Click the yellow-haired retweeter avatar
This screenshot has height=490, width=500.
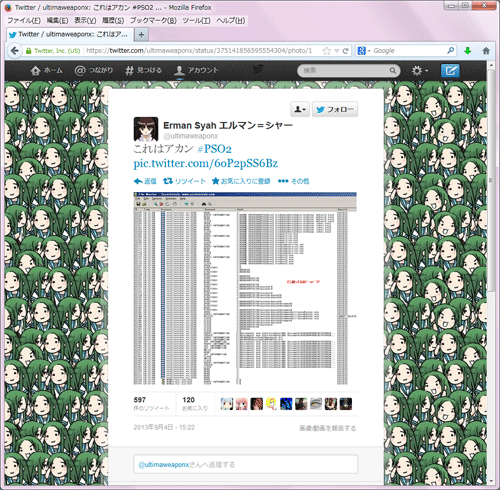coord(271,404)
